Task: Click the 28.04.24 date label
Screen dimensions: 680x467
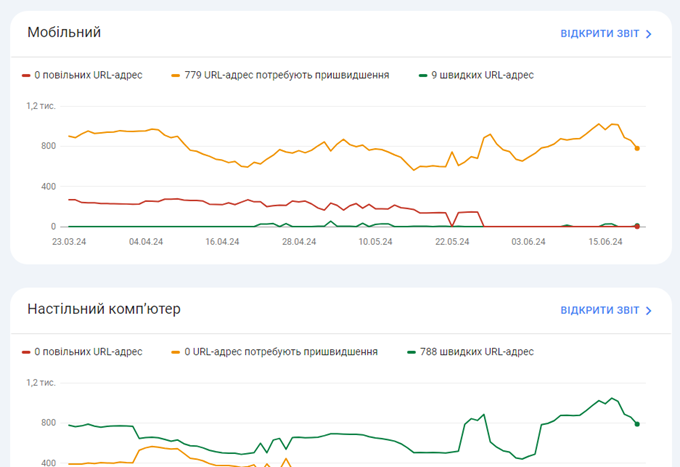Action: coord(299,242)
